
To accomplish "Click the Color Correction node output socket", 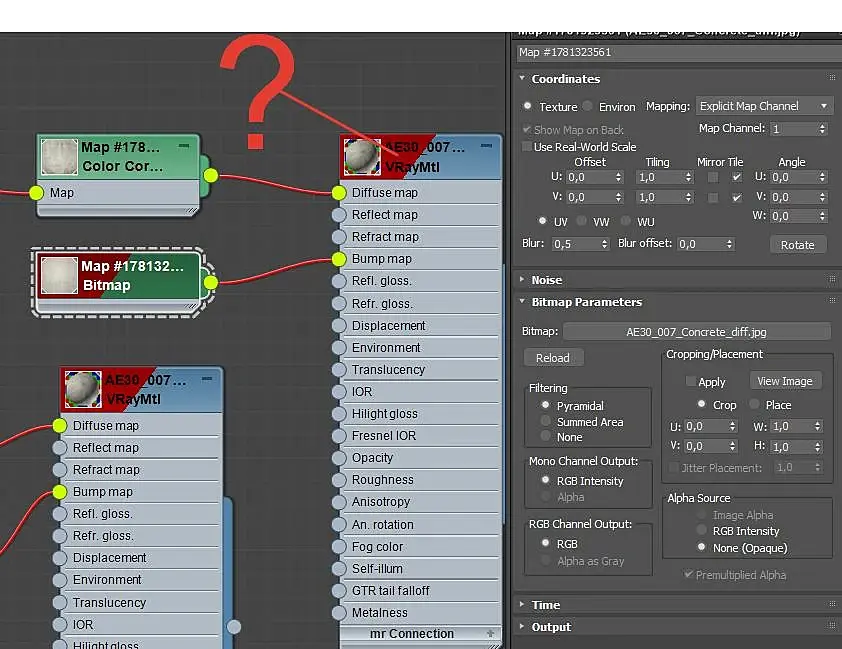I will coord(211,176).
